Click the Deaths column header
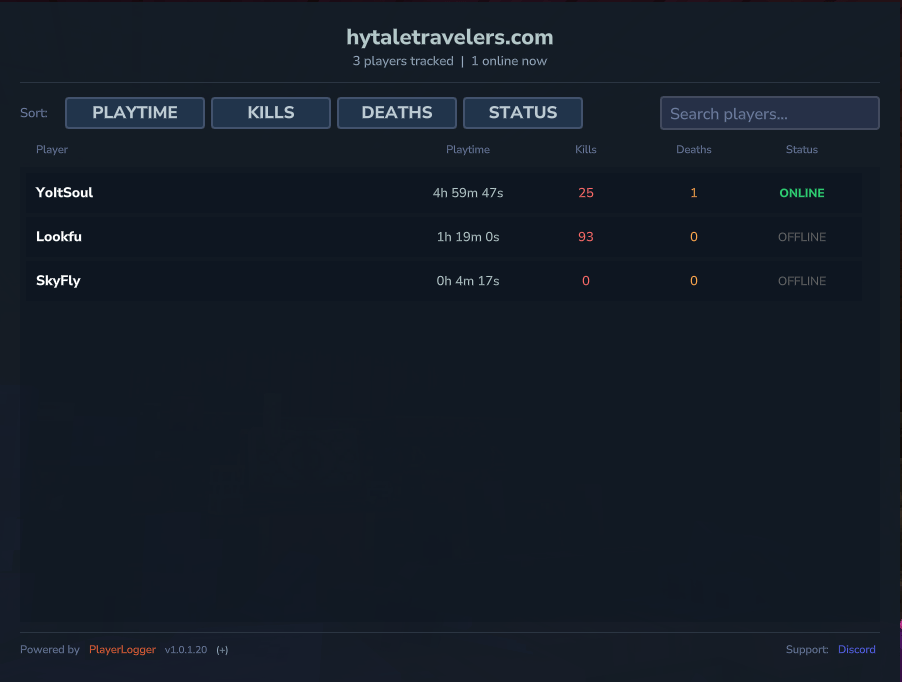The image size is (902, 682). pos(694,150)
